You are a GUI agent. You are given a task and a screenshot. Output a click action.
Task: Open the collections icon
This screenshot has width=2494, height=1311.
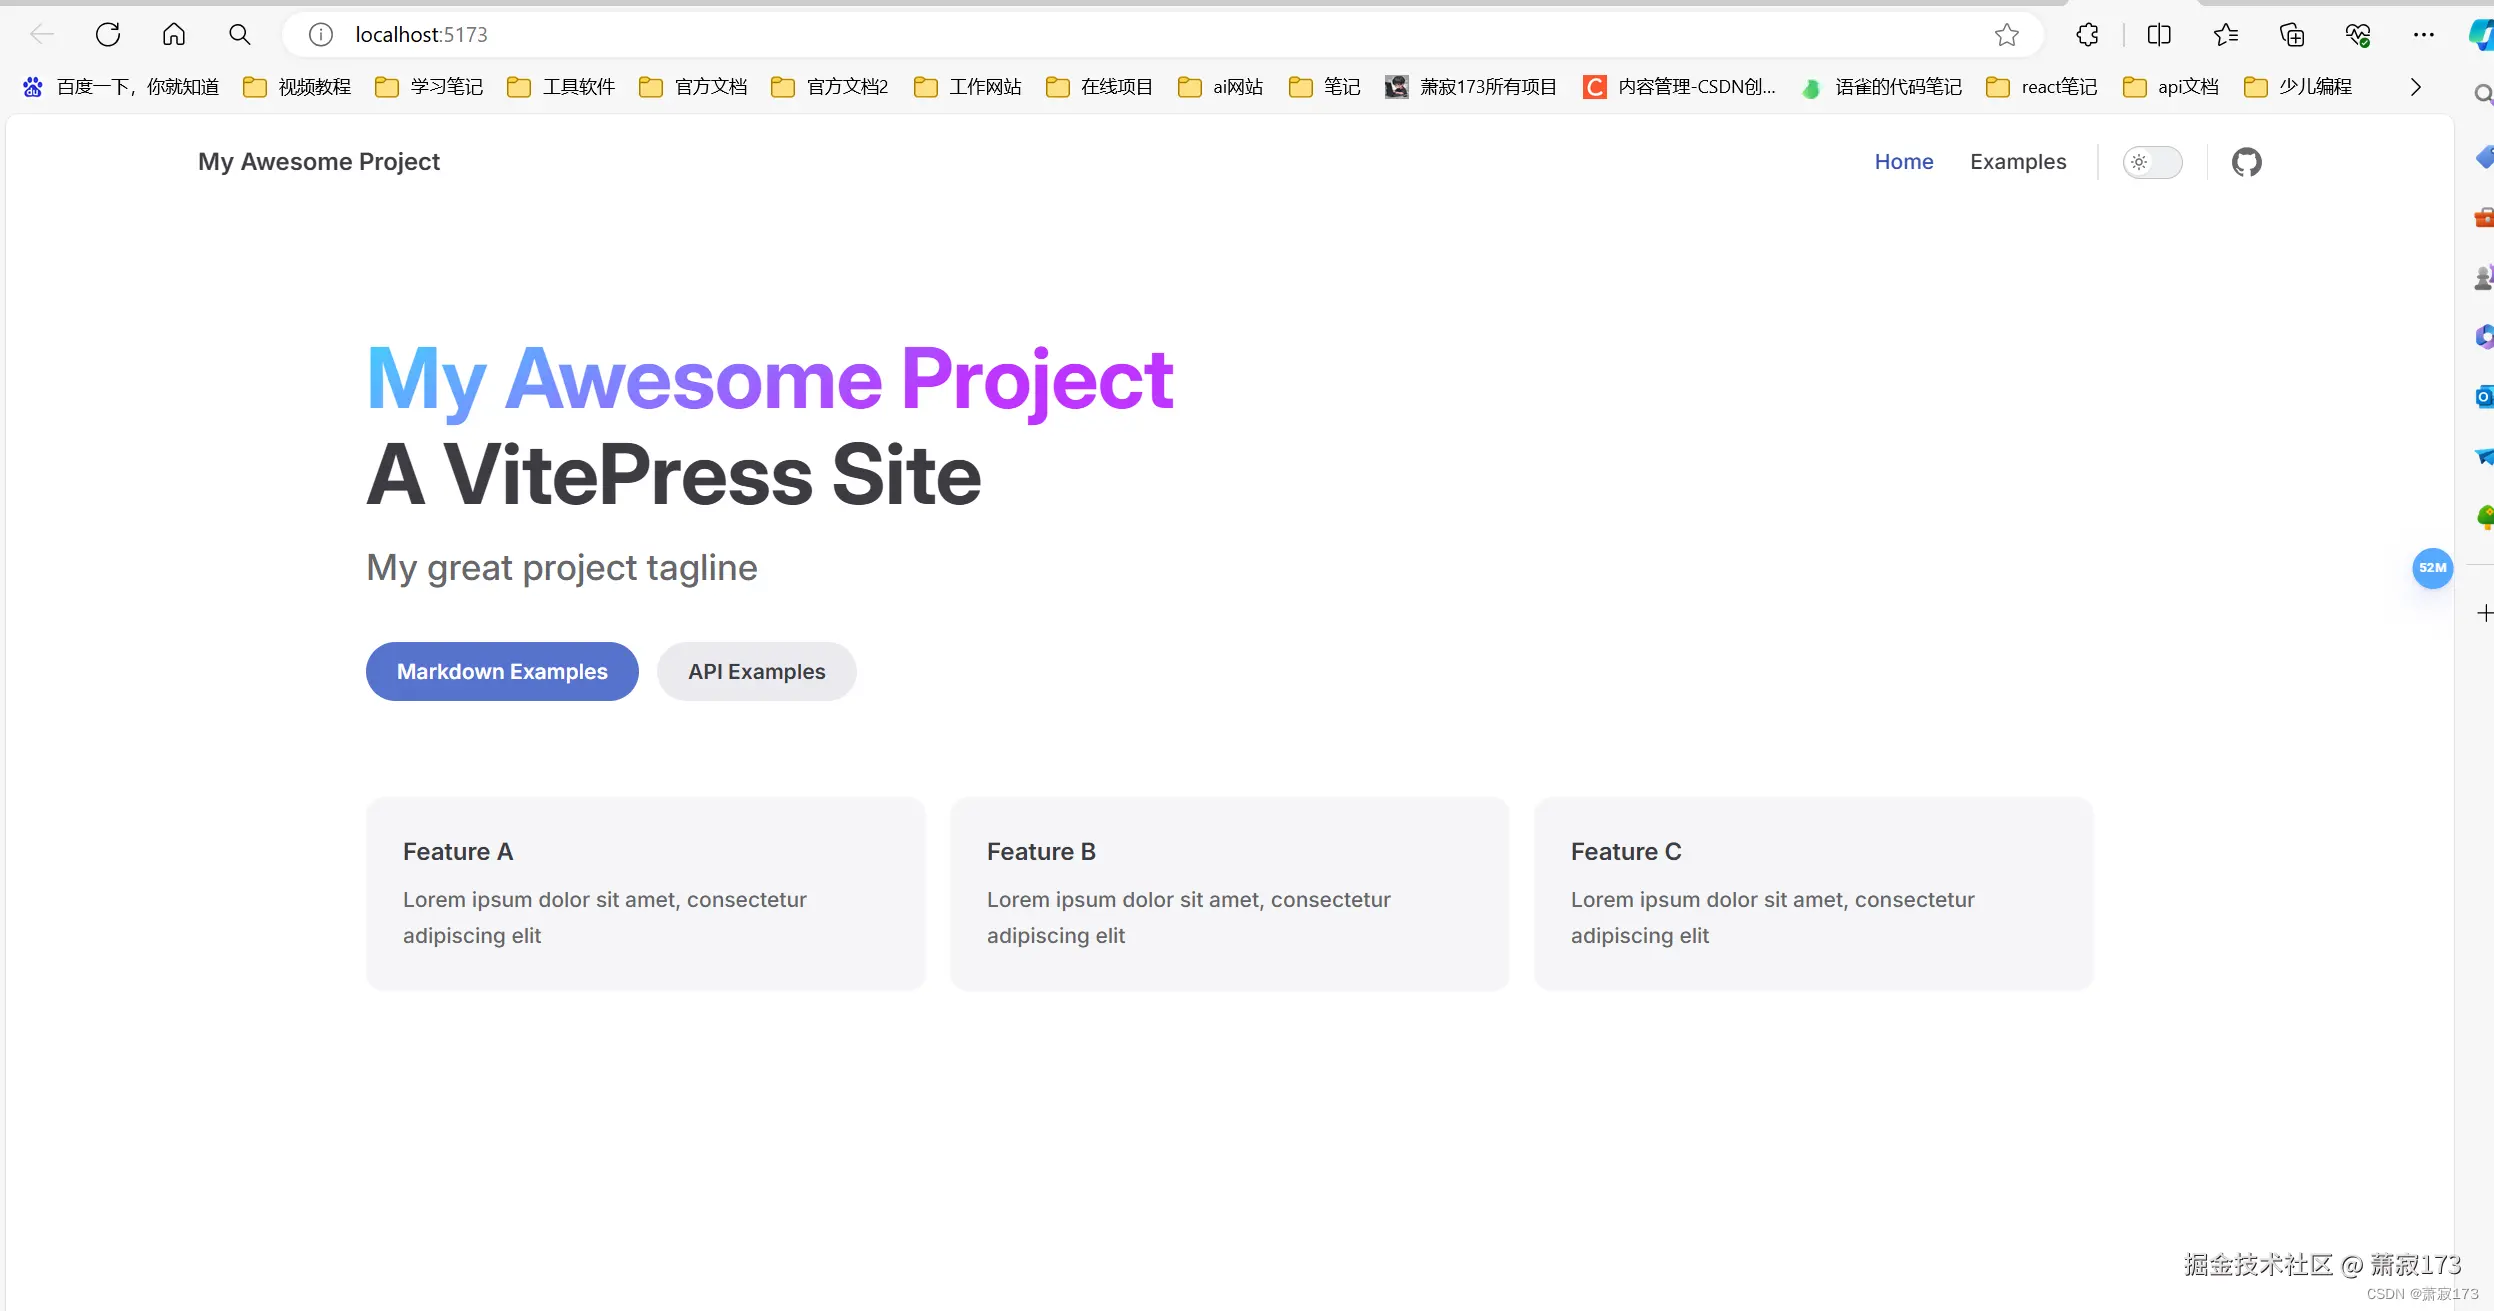tap(2292, 35)
